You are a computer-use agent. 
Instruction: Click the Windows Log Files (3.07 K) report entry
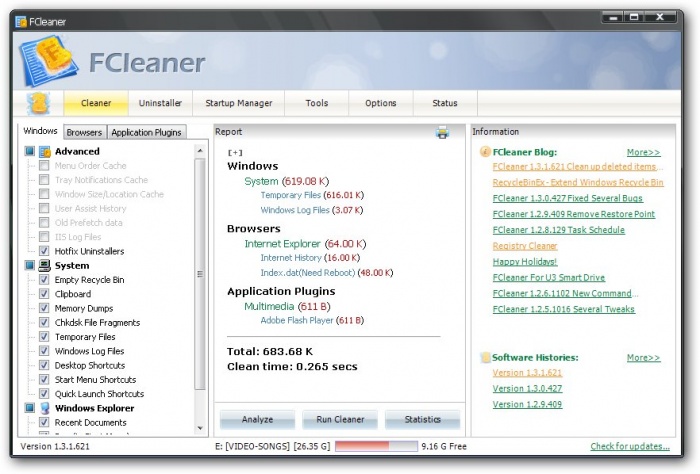pyautogui.click(x=312, y=210)
